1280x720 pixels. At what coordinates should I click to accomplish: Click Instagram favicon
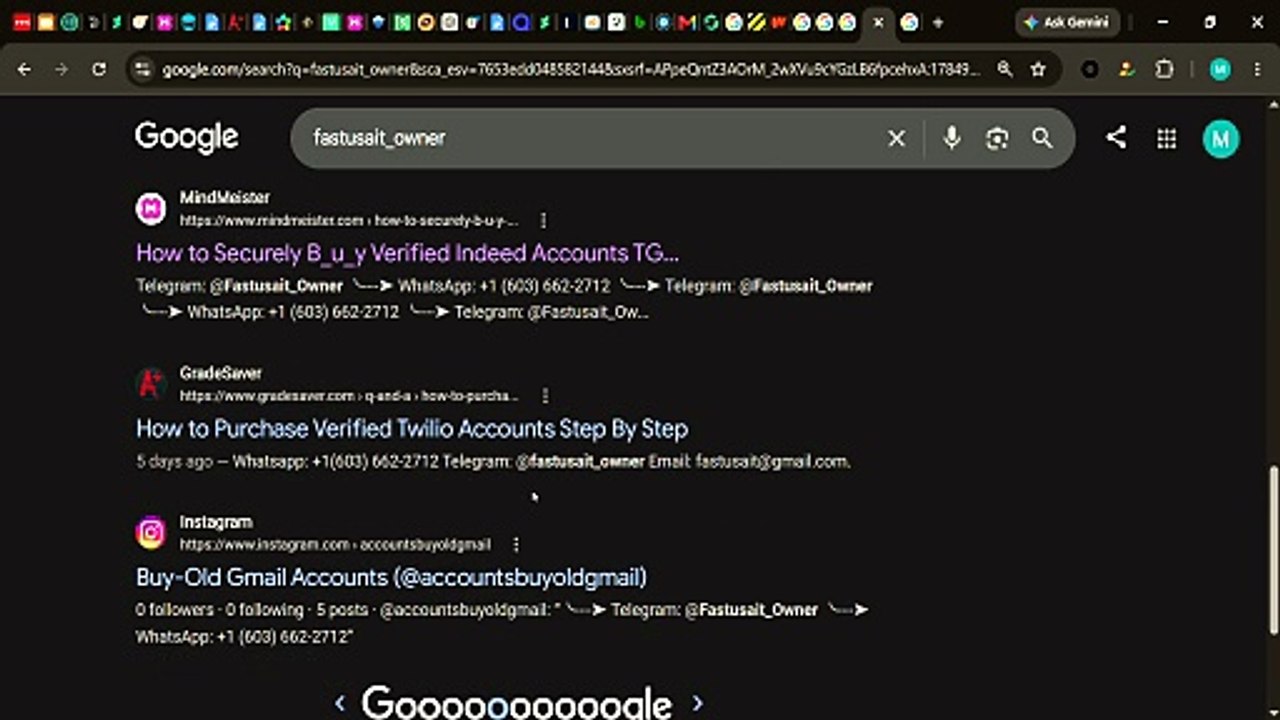point(151,532)
